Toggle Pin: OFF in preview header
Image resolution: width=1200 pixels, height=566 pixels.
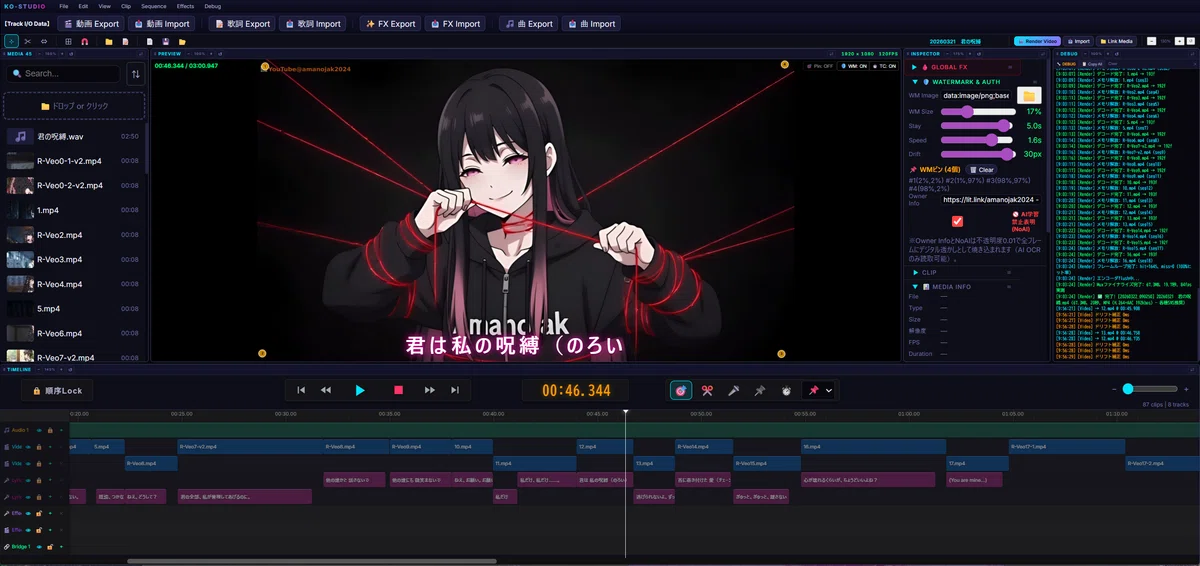click(820, 66)
